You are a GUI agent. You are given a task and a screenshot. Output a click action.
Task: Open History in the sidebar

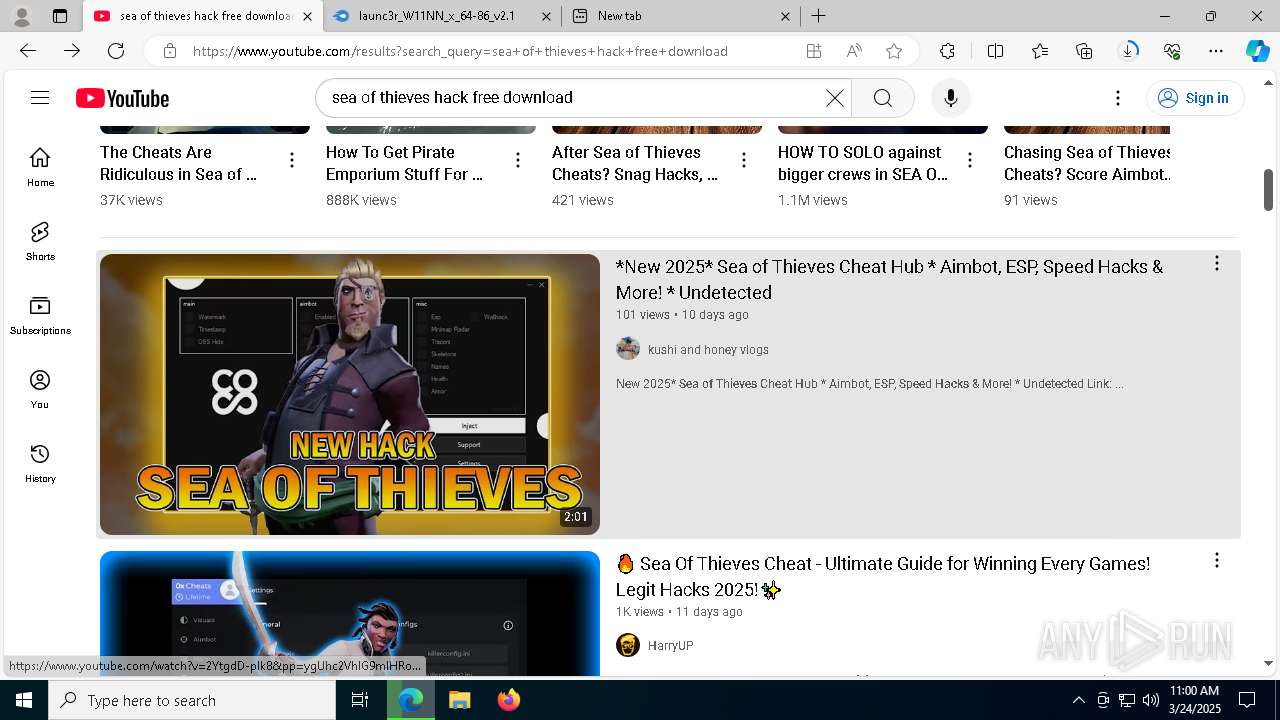click(x=40, y=463)
